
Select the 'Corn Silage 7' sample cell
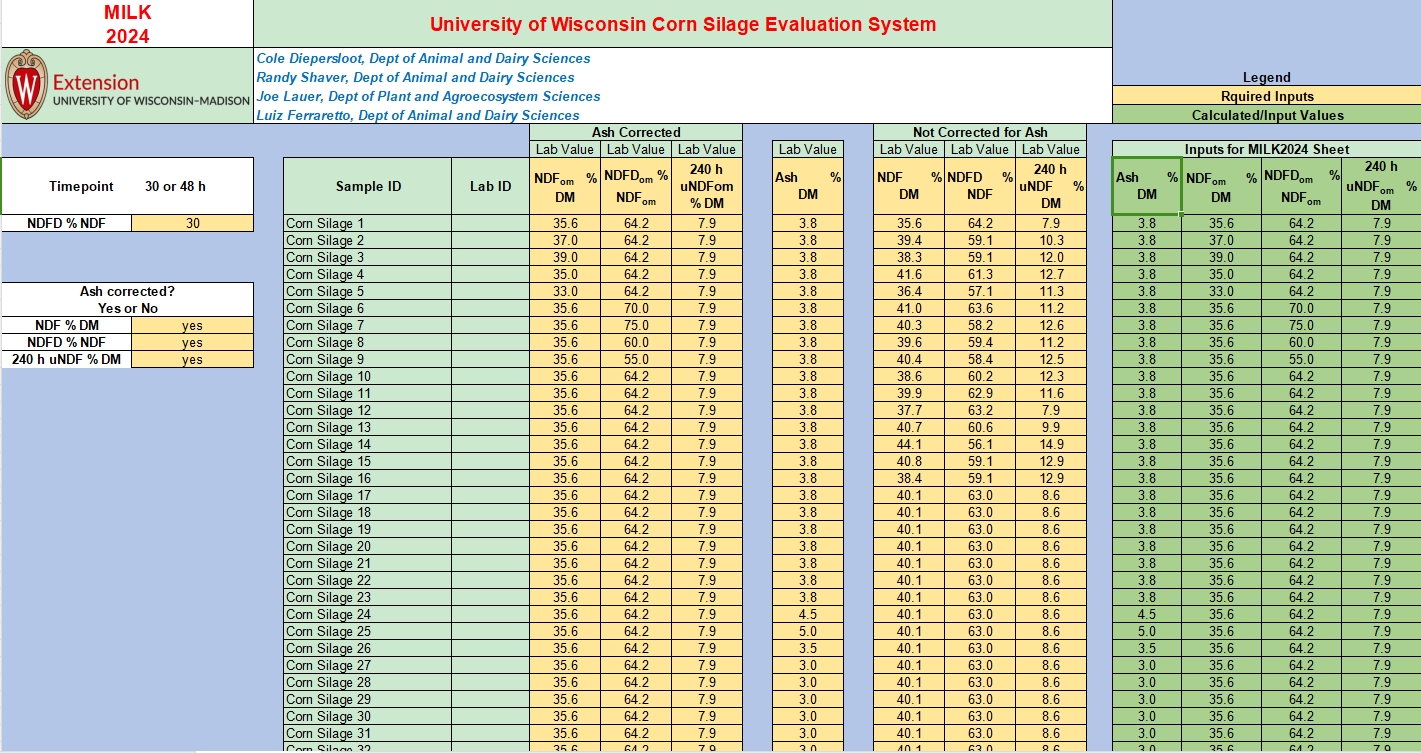368,325
